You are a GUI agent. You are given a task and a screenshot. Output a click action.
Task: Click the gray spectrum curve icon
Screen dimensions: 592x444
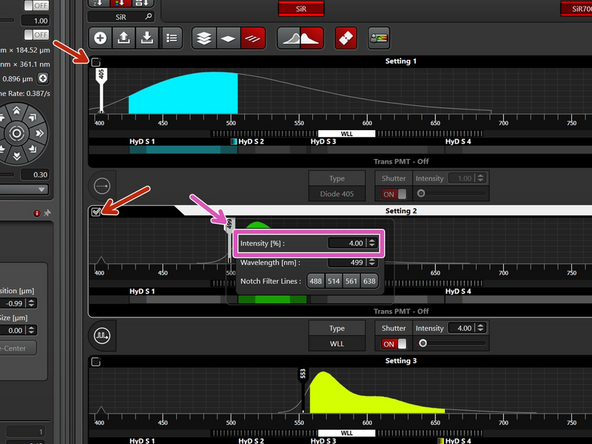289,38
